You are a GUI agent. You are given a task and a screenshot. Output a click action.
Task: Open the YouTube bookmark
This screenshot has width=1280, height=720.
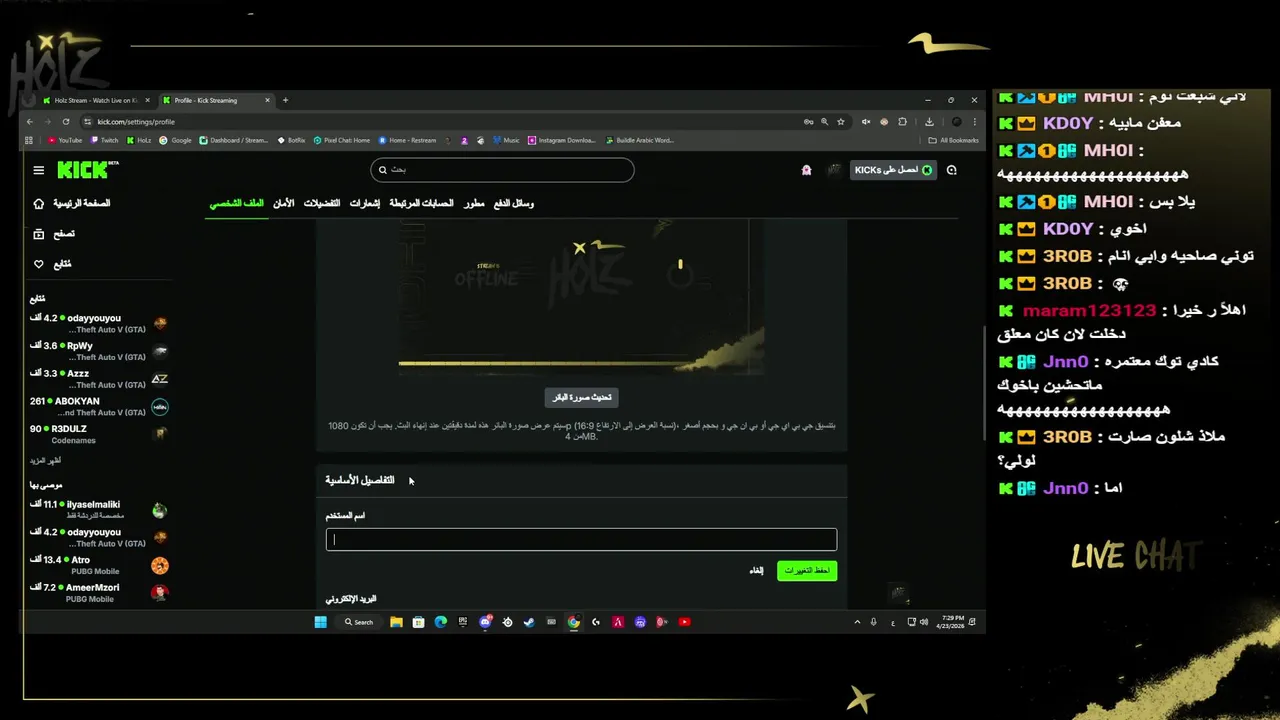(x=65, y=140)
